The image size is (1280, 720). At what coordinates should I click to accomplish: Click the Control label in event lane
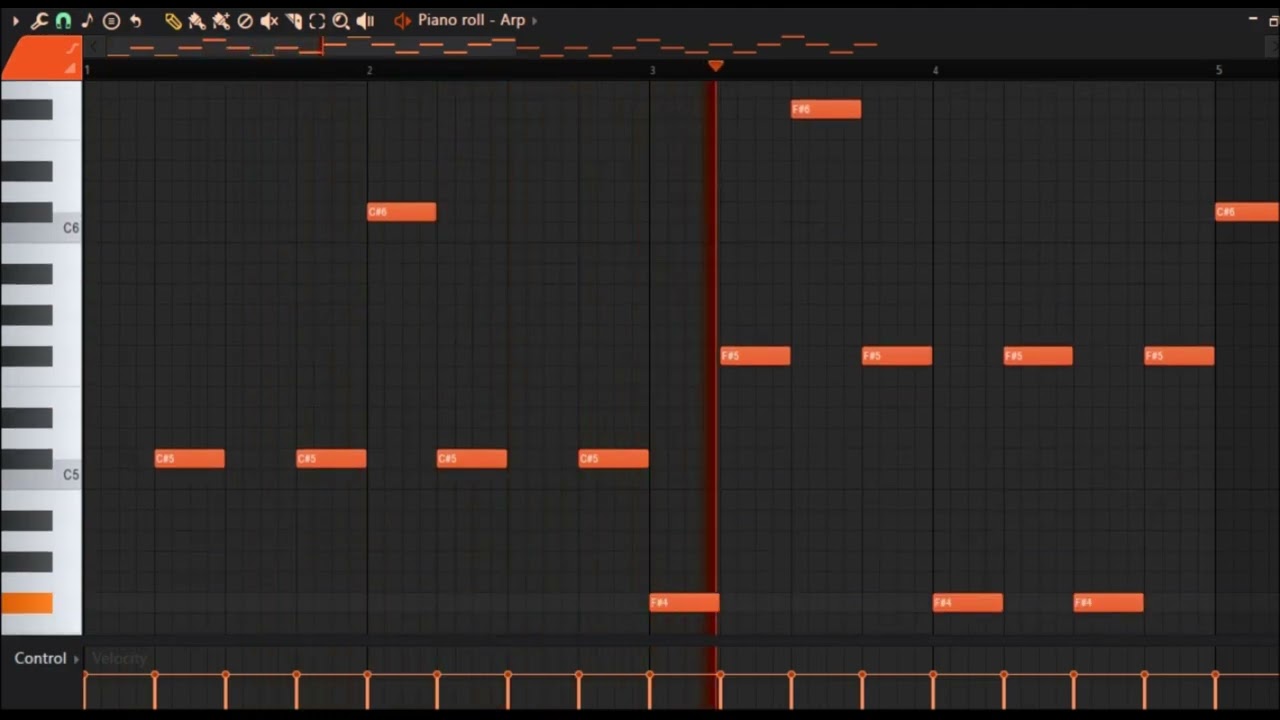[x=40, y=658]
